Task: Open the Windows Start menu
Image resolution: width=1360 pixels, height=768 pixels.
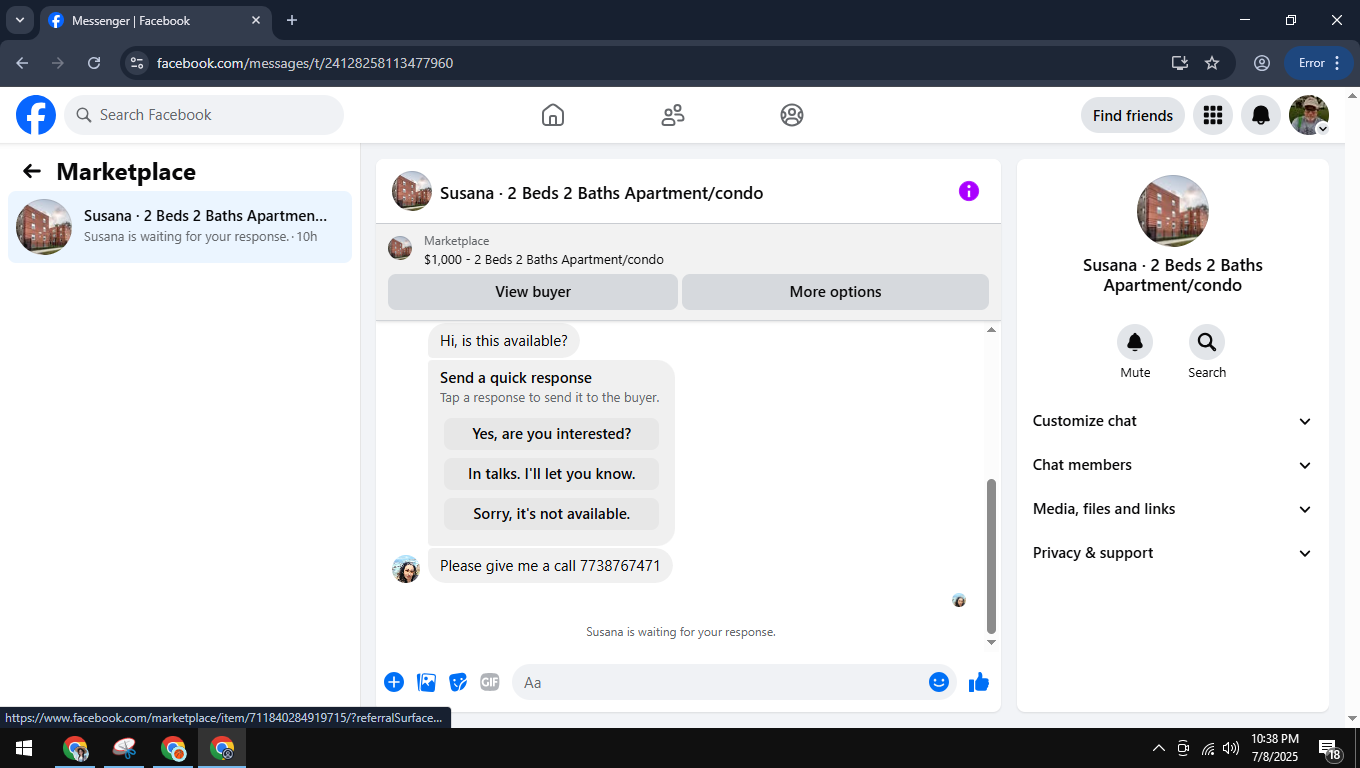Action: [23, 748]
